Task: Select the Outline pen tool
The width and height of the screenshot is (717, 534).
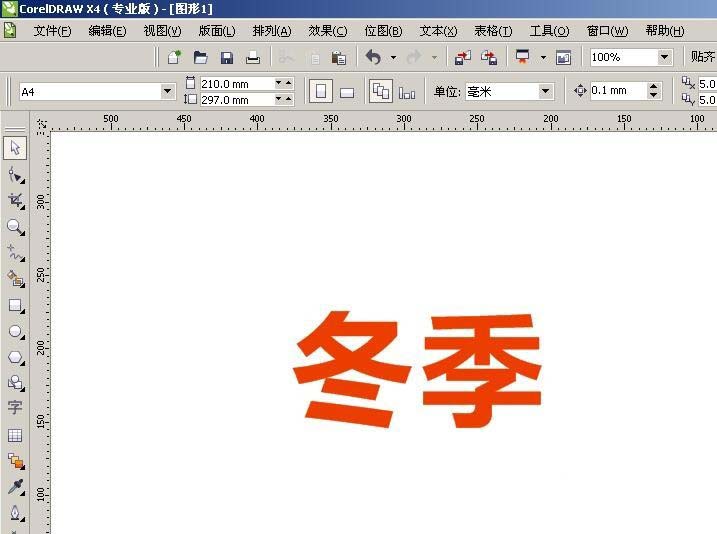Action: [x=15, y=513]
